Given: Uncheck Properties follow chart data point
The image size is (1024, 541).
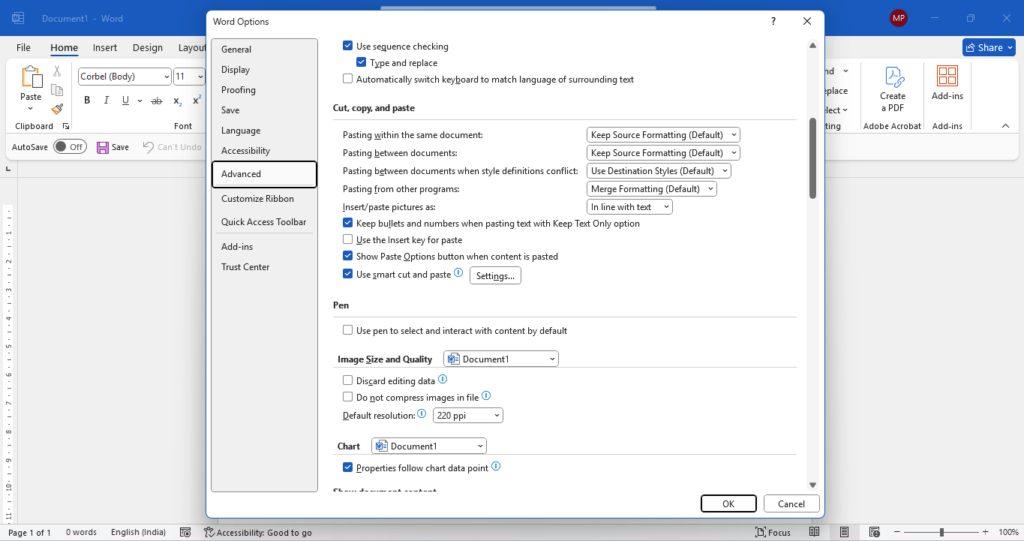Looking at the screenshot, I should (x=347, y=467).
